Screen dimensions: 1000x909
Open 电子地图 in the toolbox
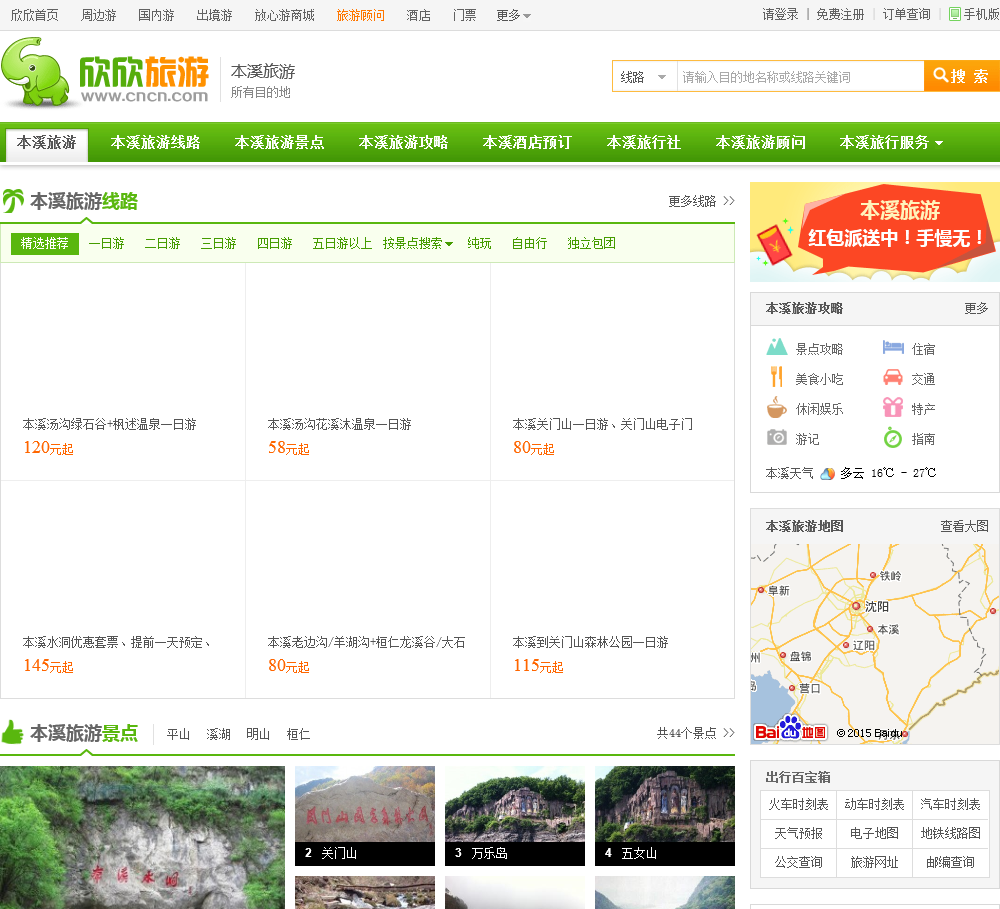(x=874, y=833)
